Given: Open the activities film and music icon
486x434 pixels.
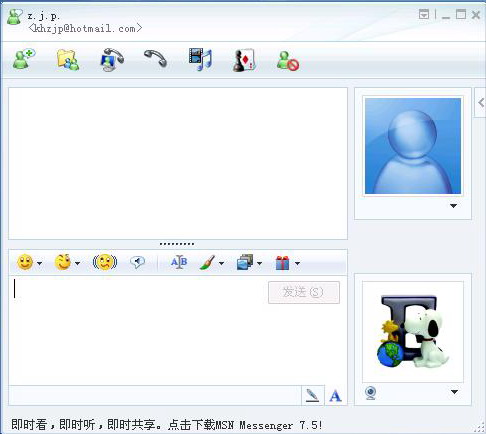Looking at the screenshot, I should click(x=200, y=59).
